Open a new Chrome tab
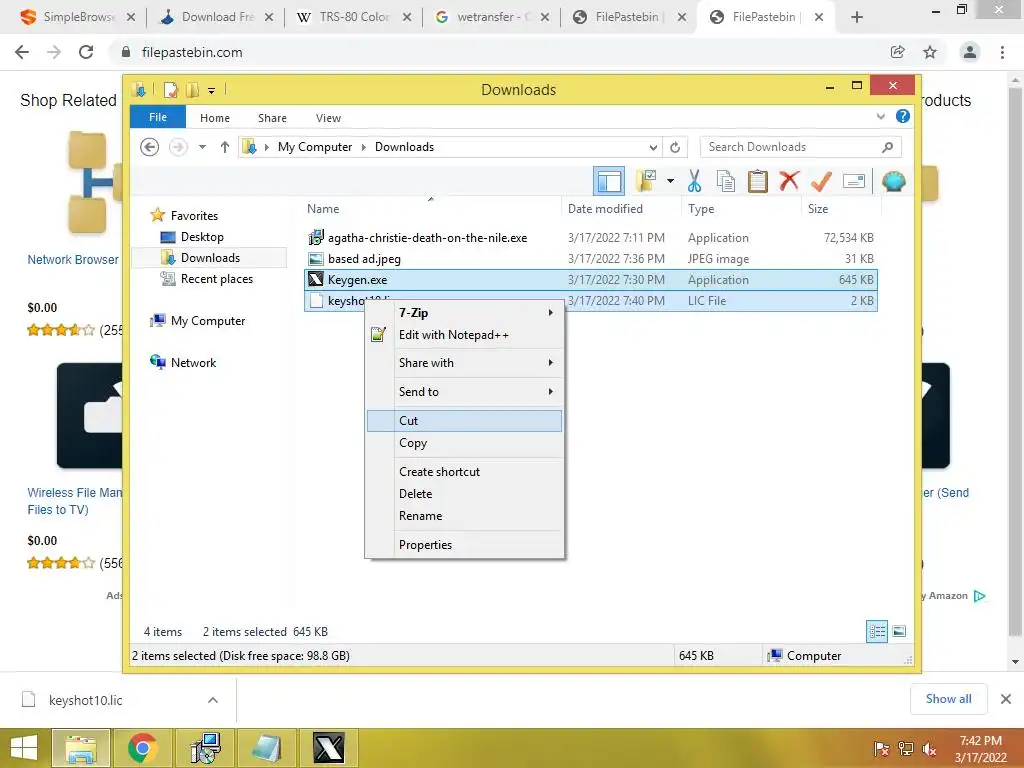 click(x=857, y=17)
